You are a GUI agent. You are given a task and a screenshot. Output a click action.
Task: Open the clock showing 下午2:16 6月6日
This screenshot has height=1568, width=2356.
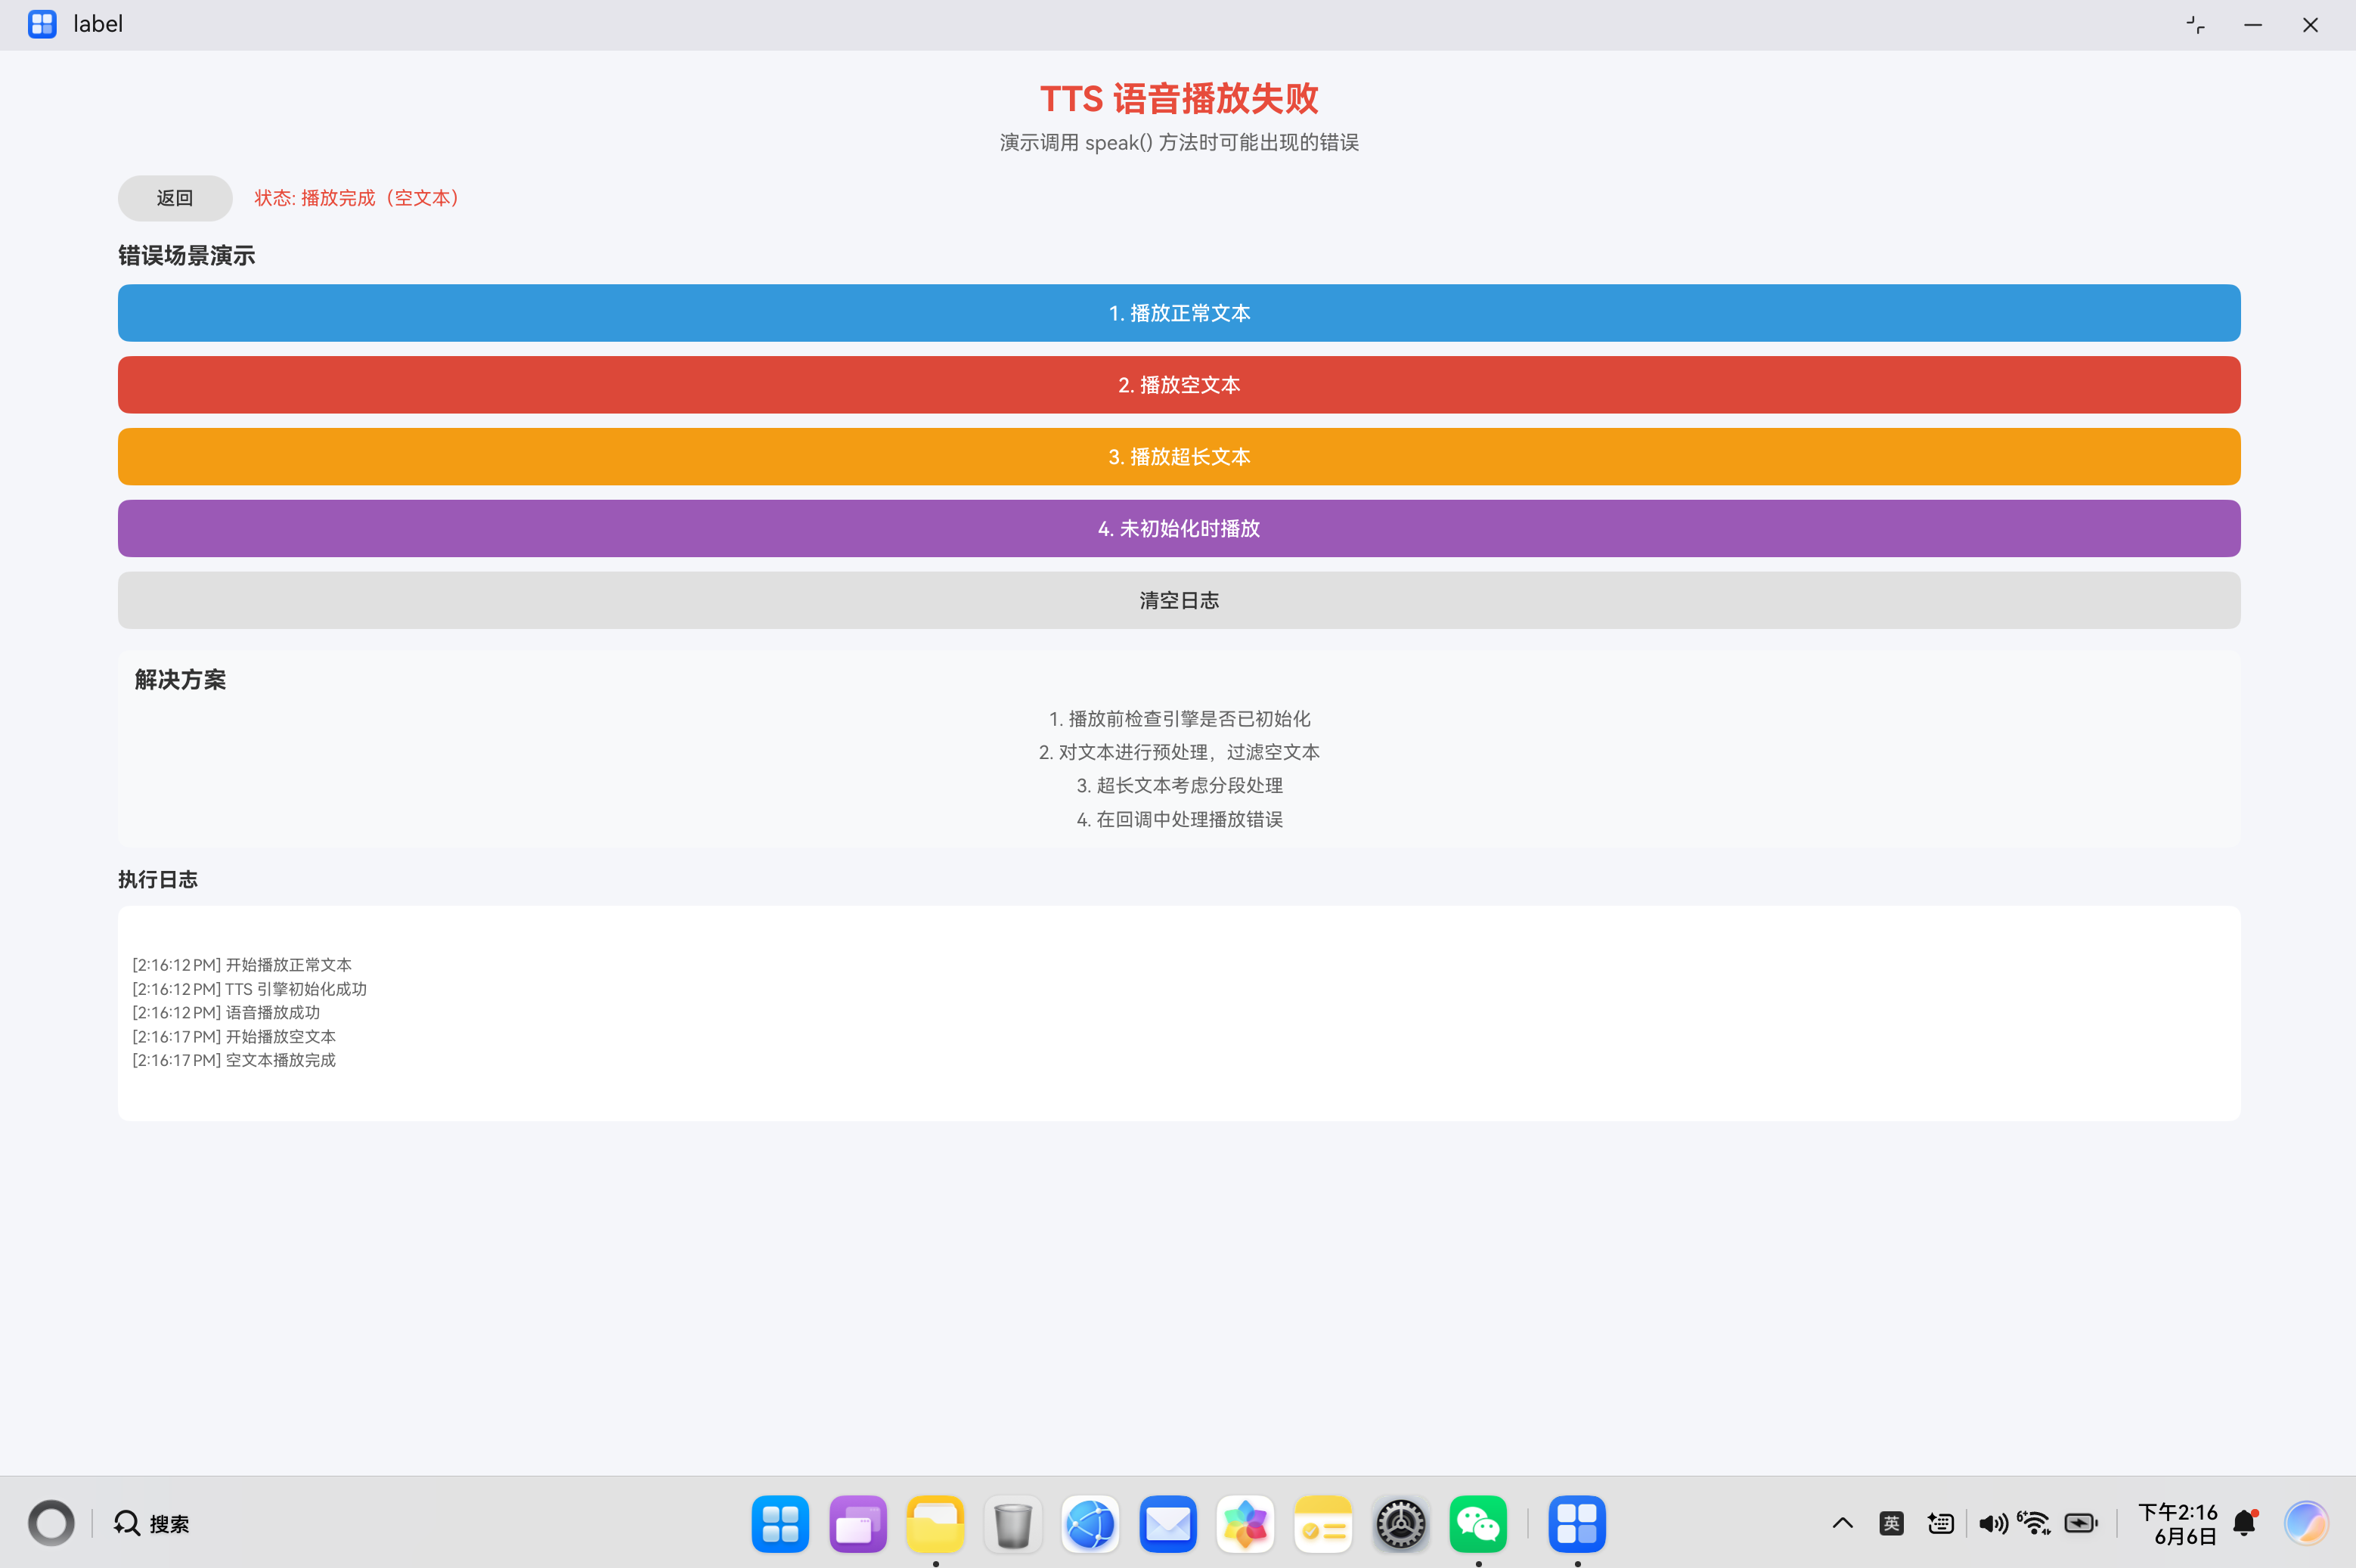point(2178,1524)
